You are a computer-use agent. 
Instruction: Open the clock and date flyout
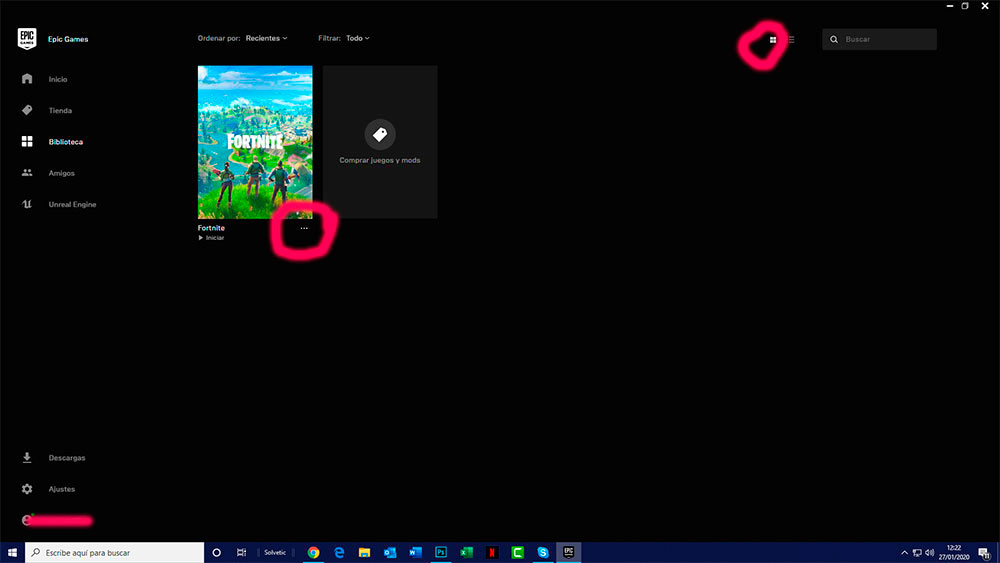click(x=953, y=552)
